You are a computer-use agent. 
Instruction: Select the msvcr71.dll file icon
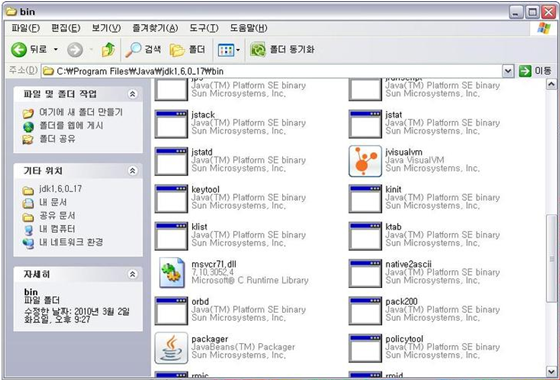tap(172, 273)
